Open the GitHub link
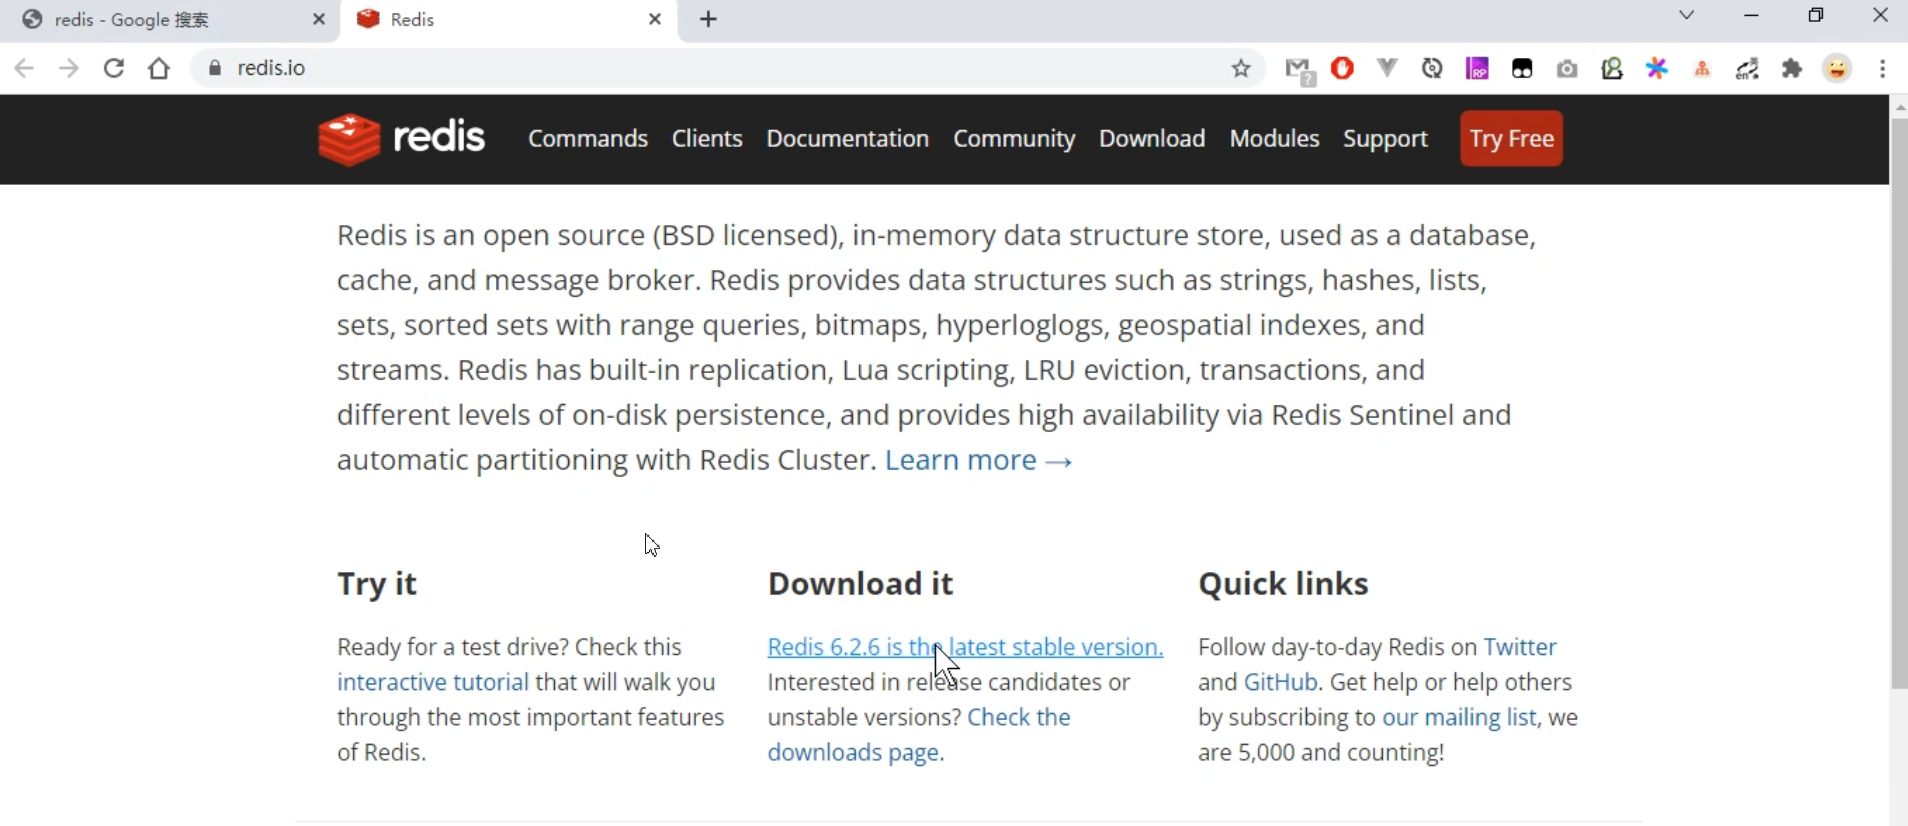Screen dimensions: 1908x826 (1281, 682)
